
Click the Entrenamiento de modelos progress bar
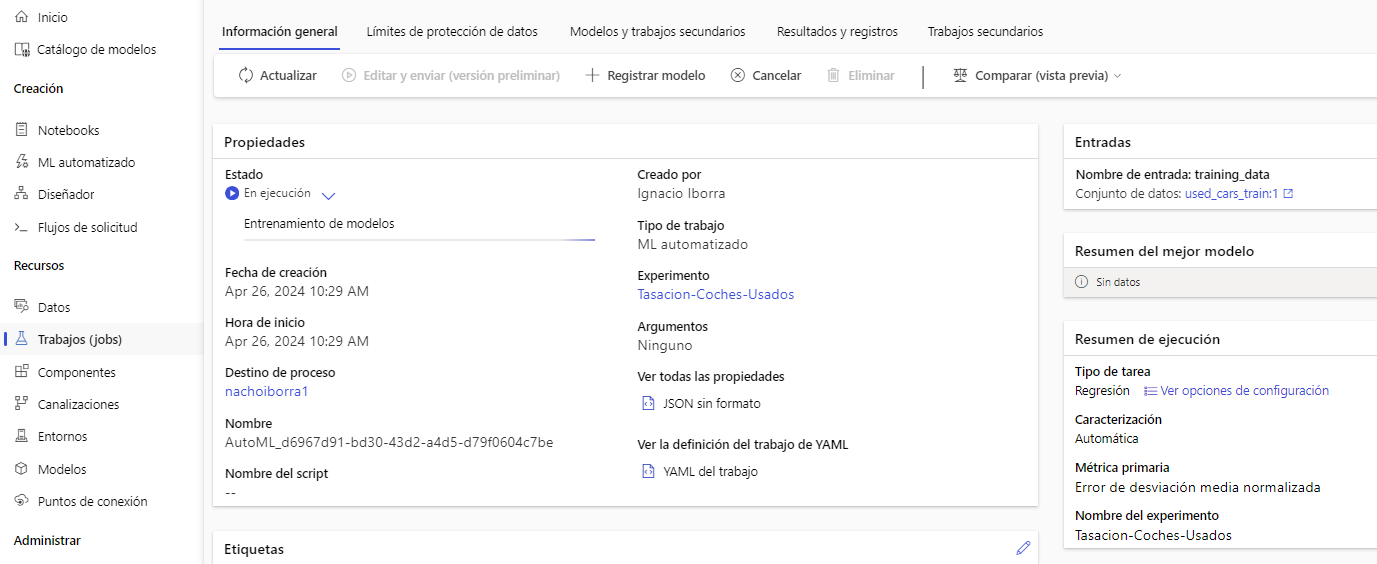pos(419,239)
